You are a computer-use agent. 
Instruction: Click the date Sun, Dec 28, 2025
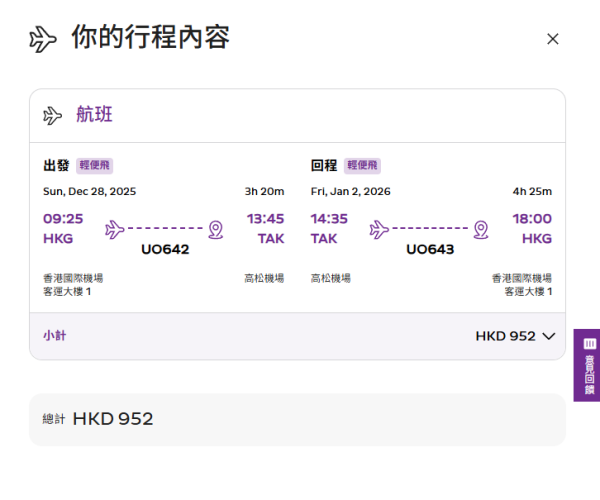(x=90, y=191)
